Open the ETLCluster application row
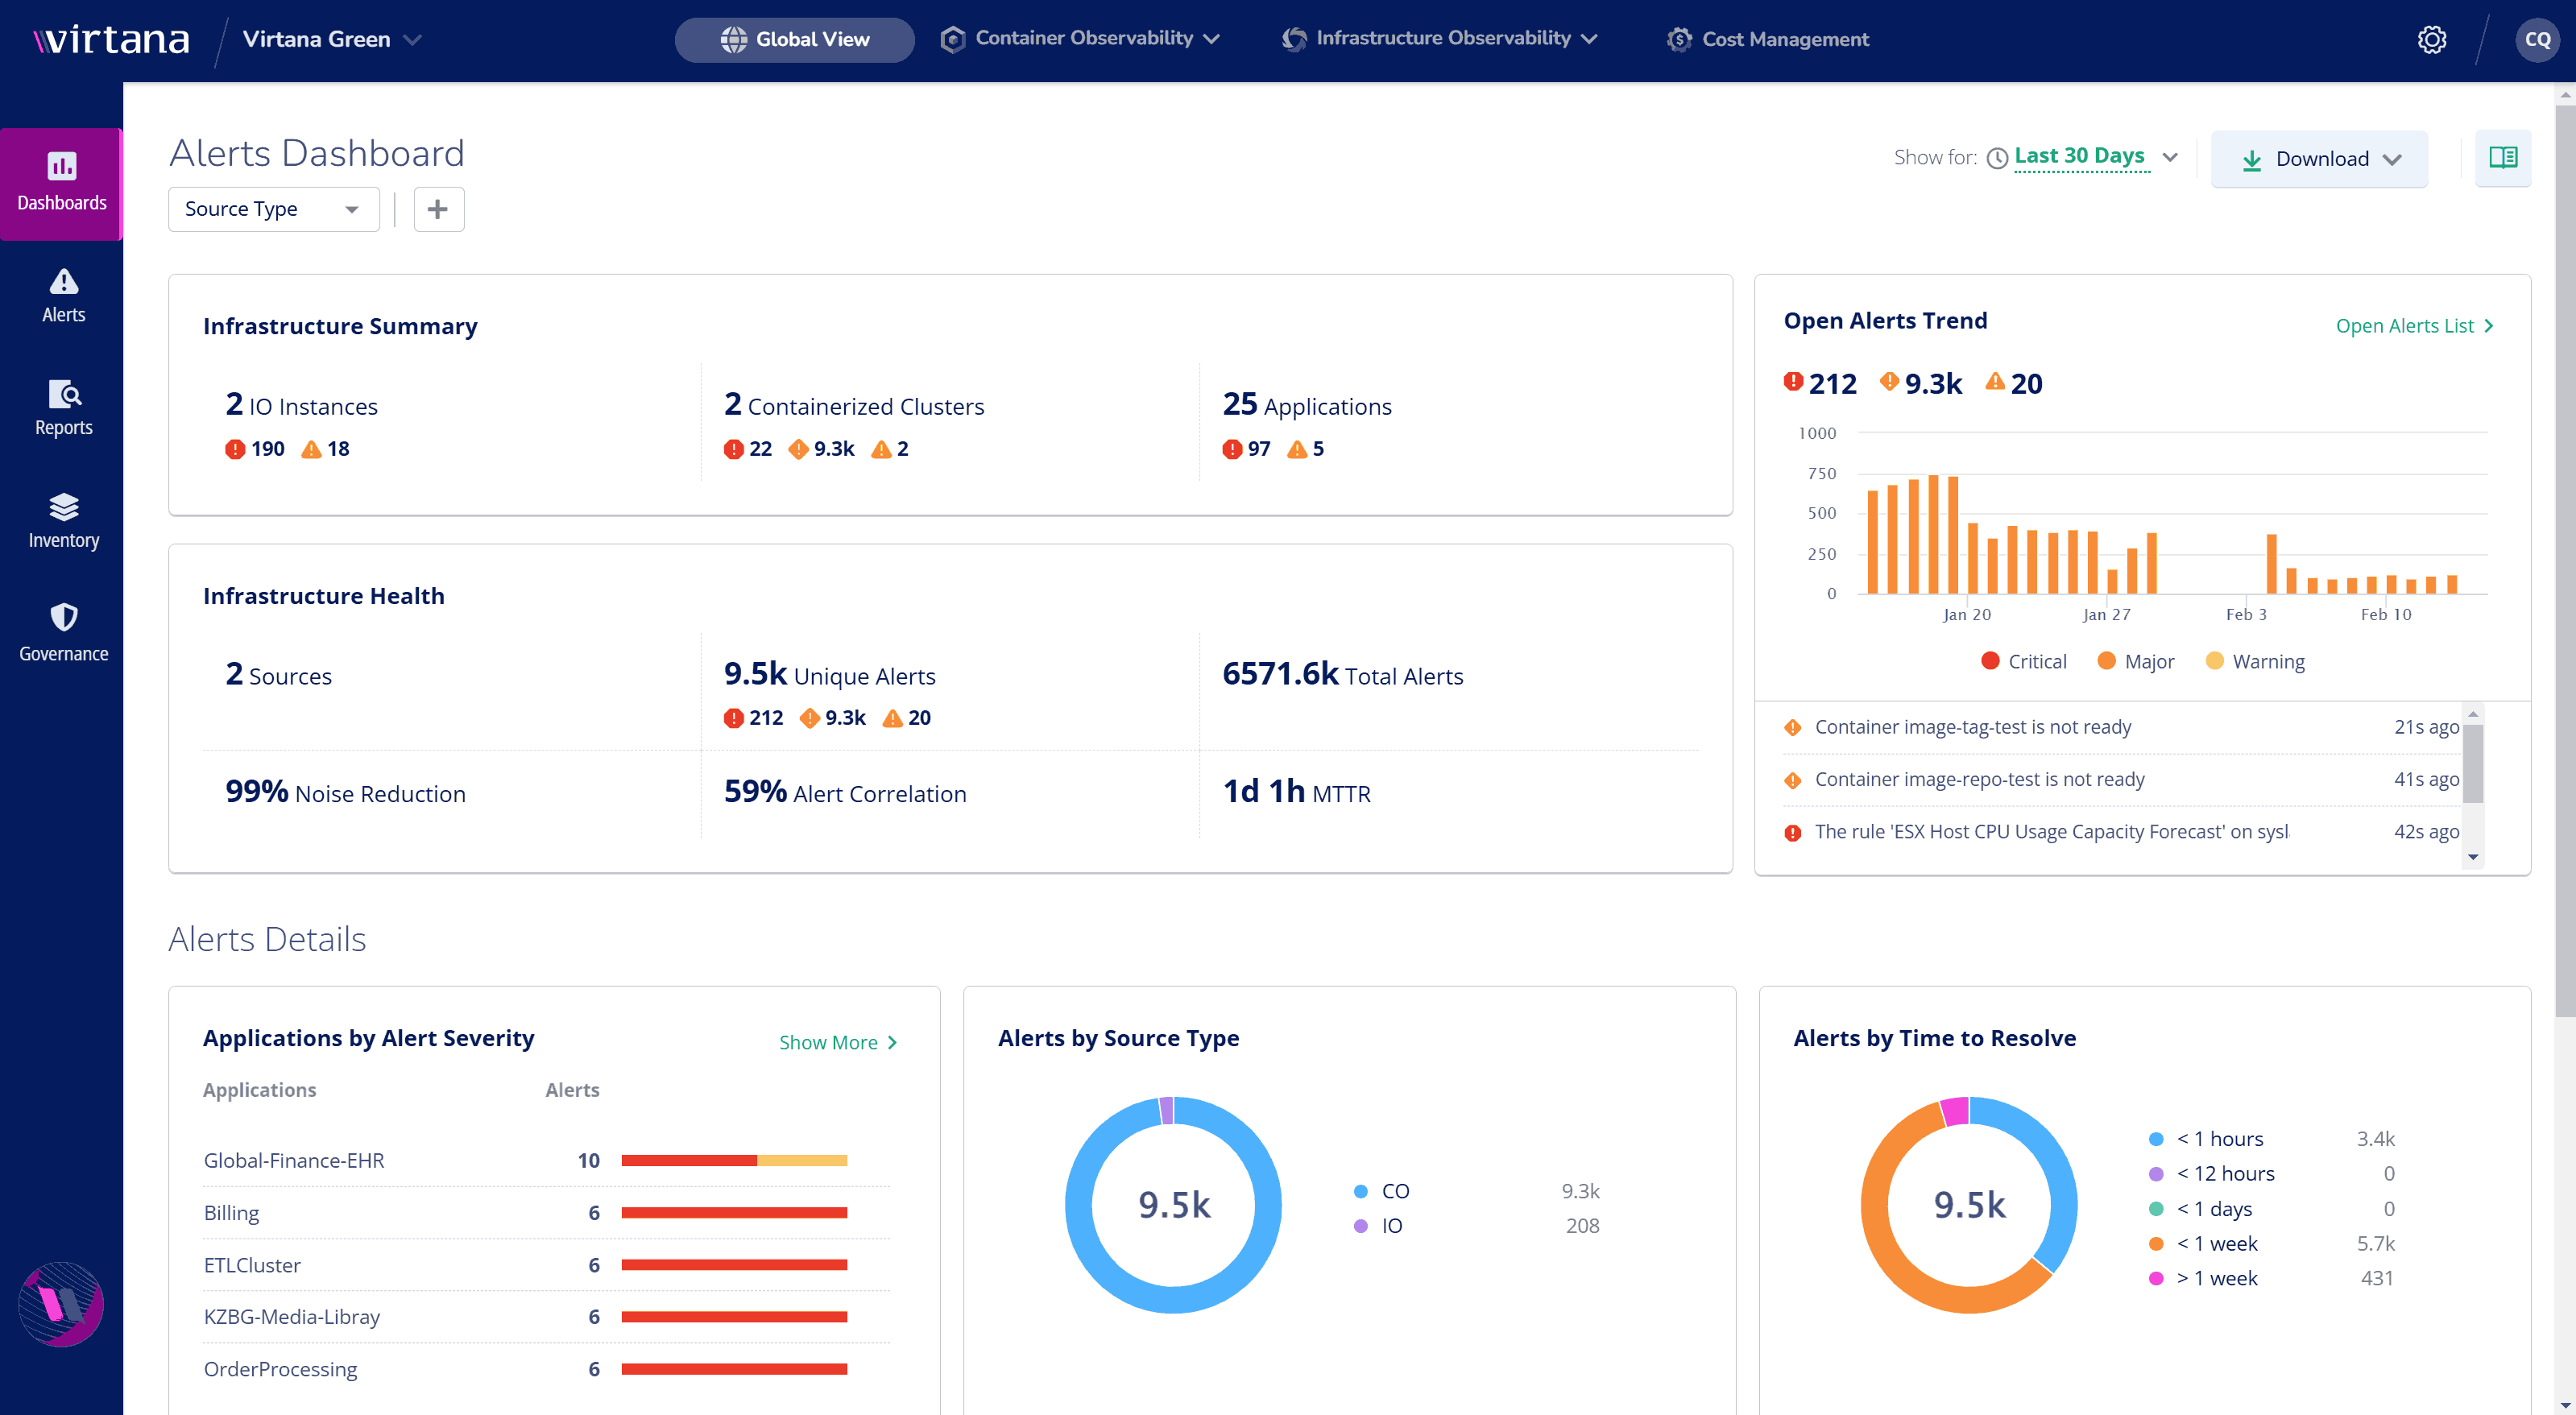 point(546,1265)
